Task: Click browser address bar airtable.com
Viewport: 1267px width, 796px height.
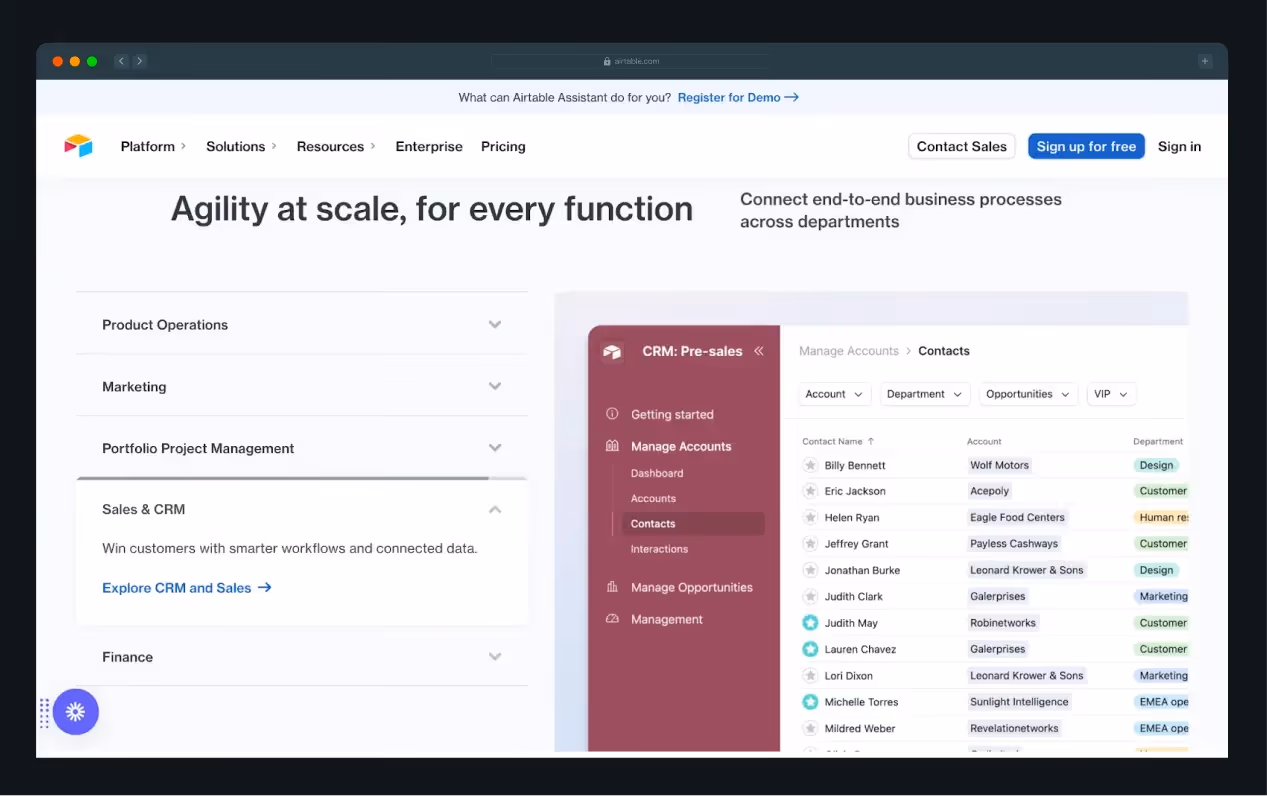Action: pos(631,61)
